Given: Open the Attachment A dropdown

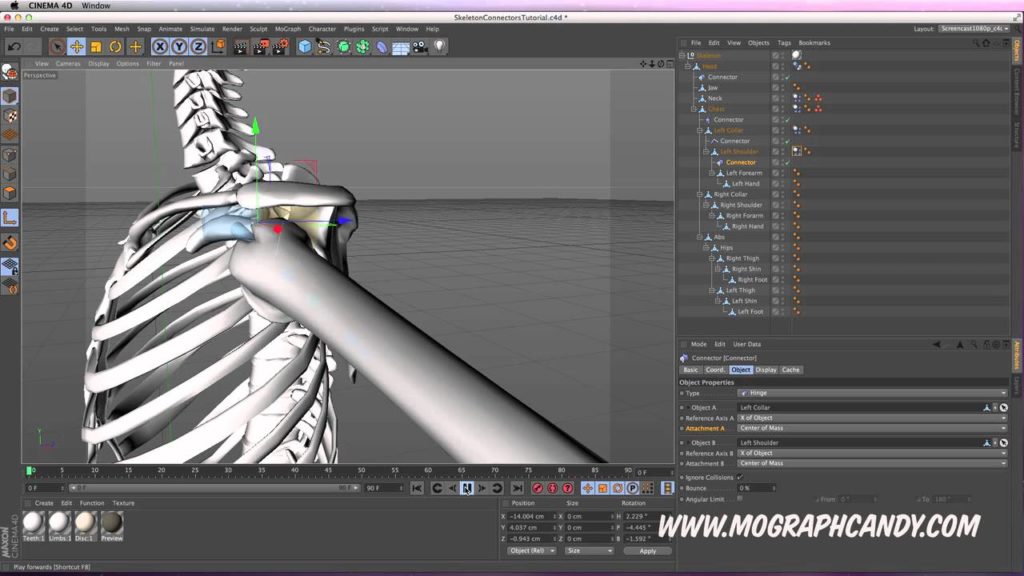Looking at the screenshot, I should pos(872,428).
